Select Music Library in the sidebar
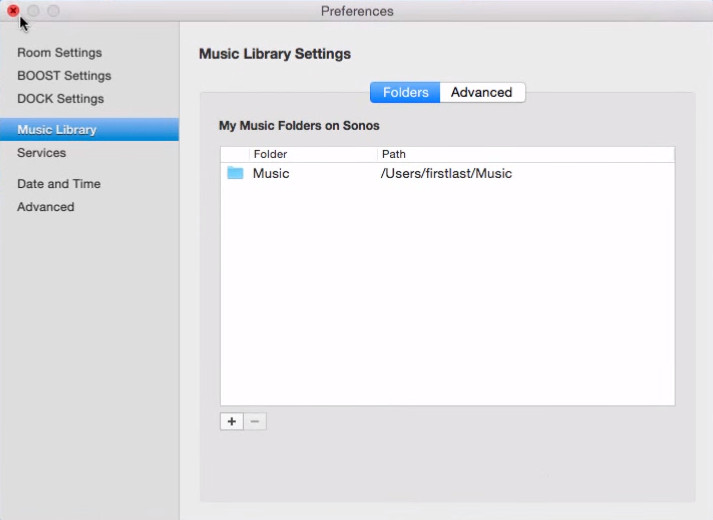 click(89, 130)
